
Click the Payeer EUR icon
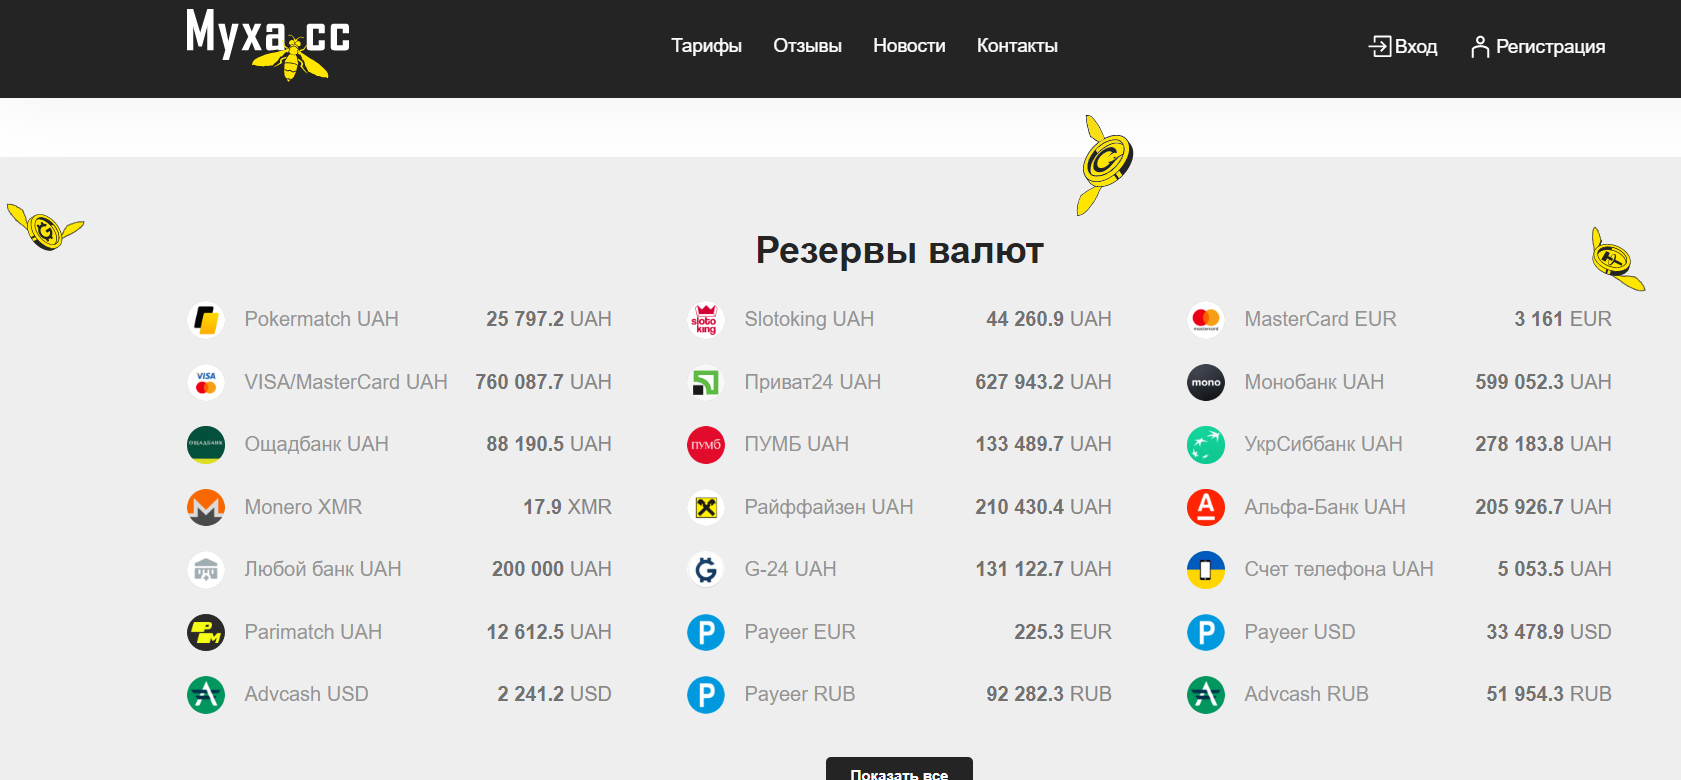[706, 632]
